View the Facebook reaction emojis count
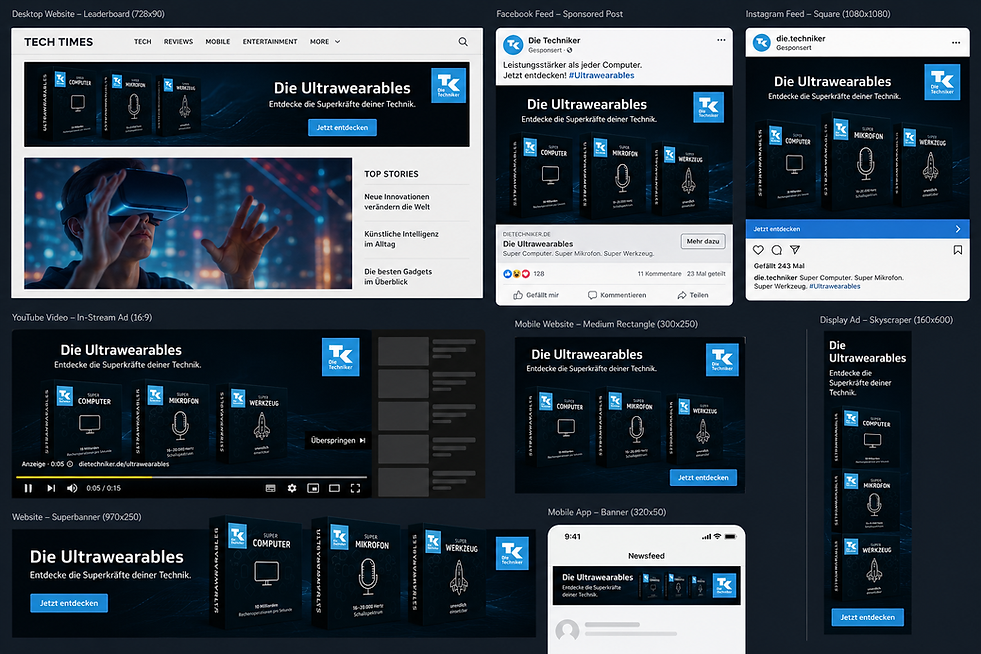981x654 pixels. coord(524,273)
